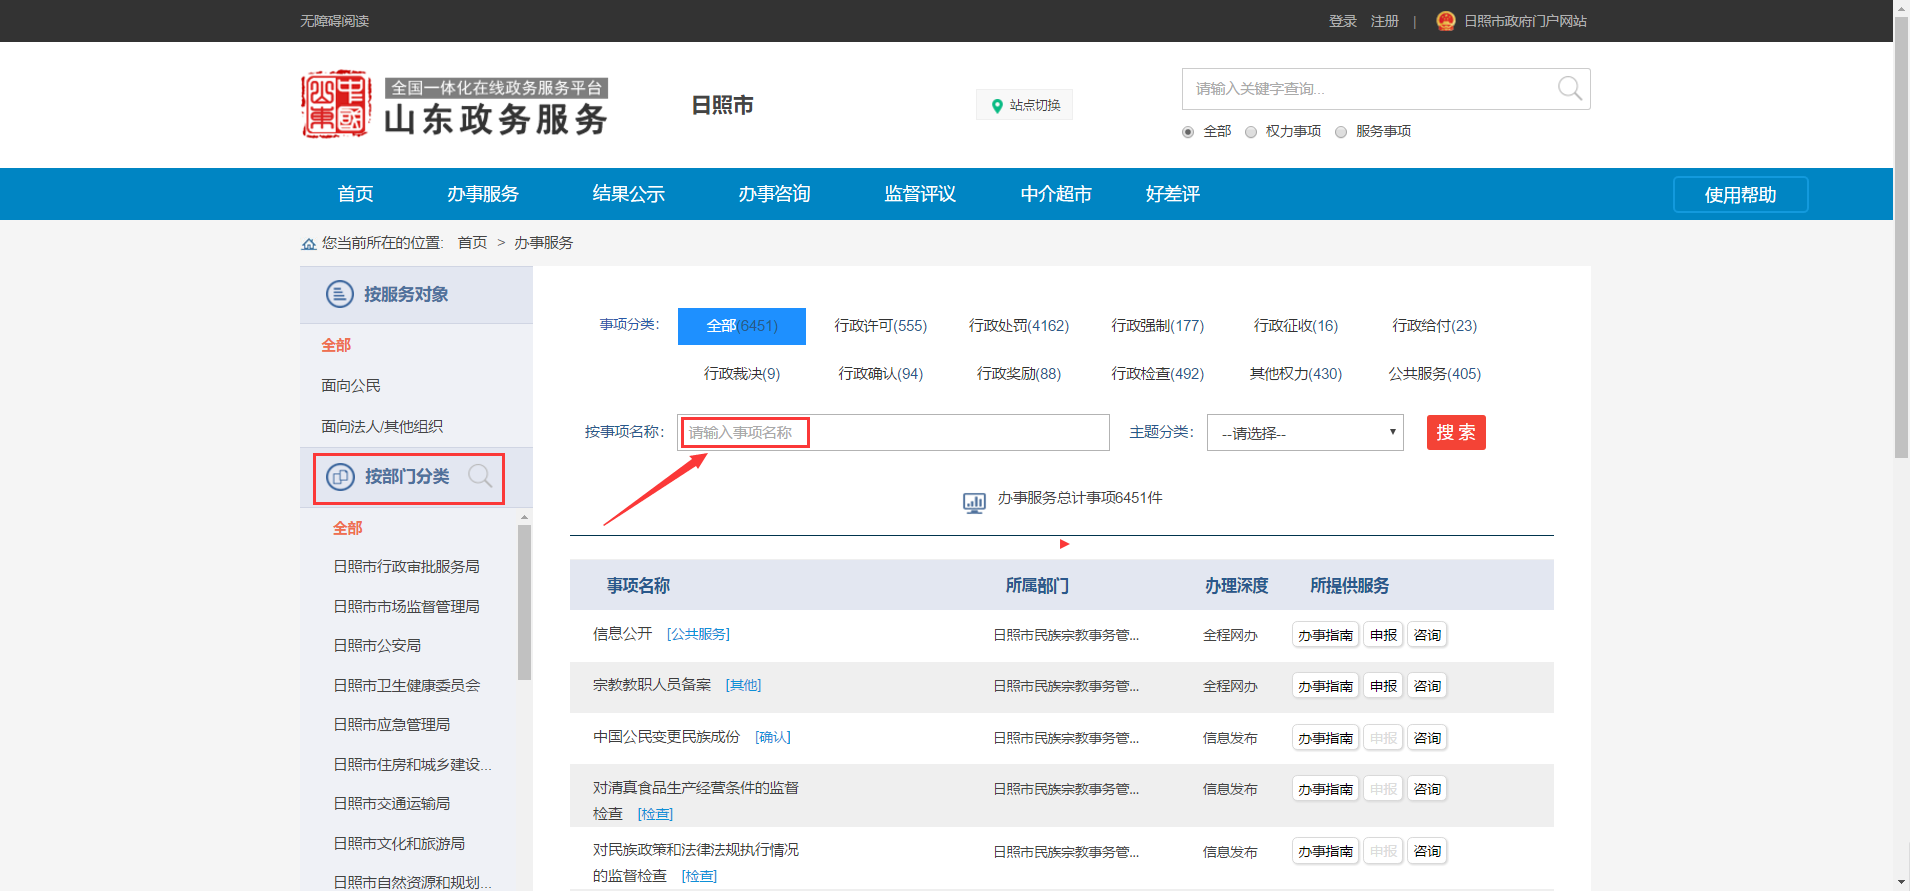The height and width of the screenshot is (891, 1910).
Task: Select the 服务事项 radio button
Action: (1341, 132)
